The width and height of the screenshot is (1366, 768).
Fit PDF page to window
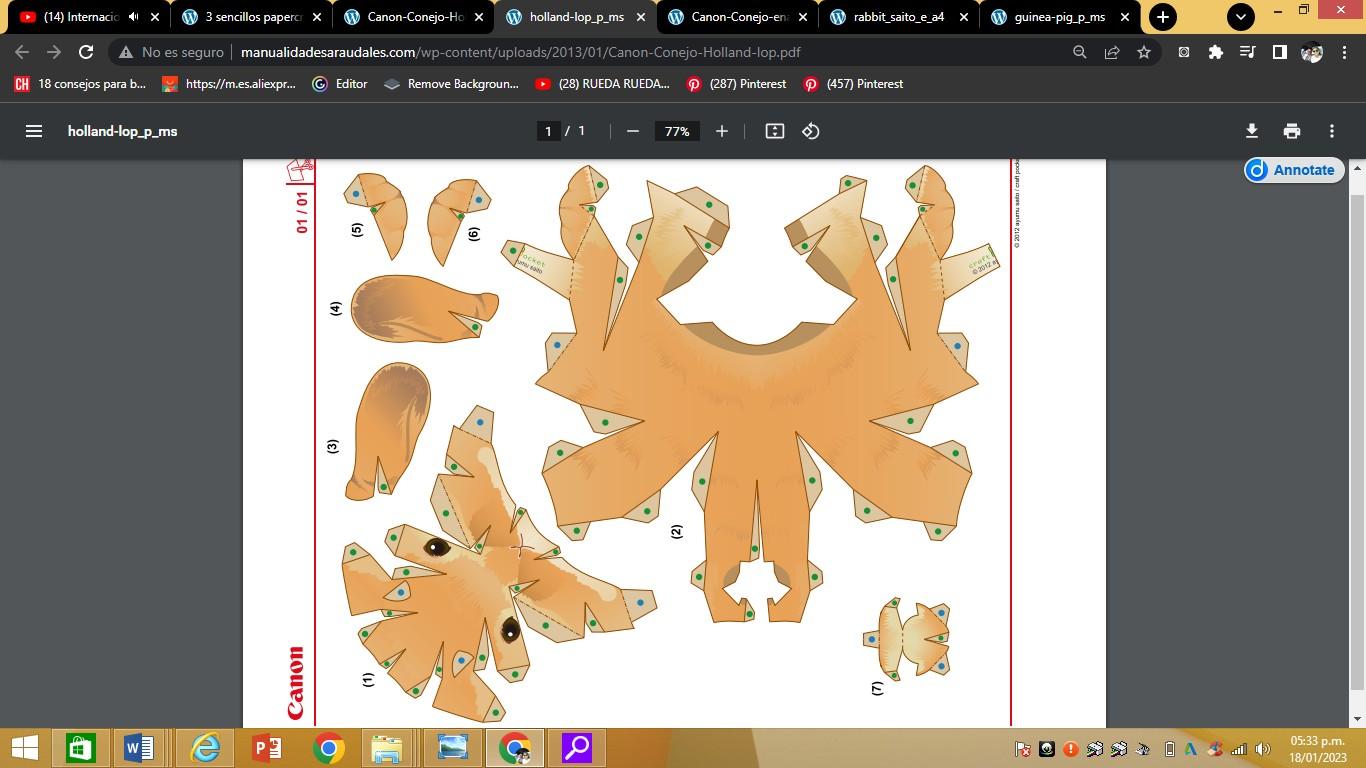(774, 131)
